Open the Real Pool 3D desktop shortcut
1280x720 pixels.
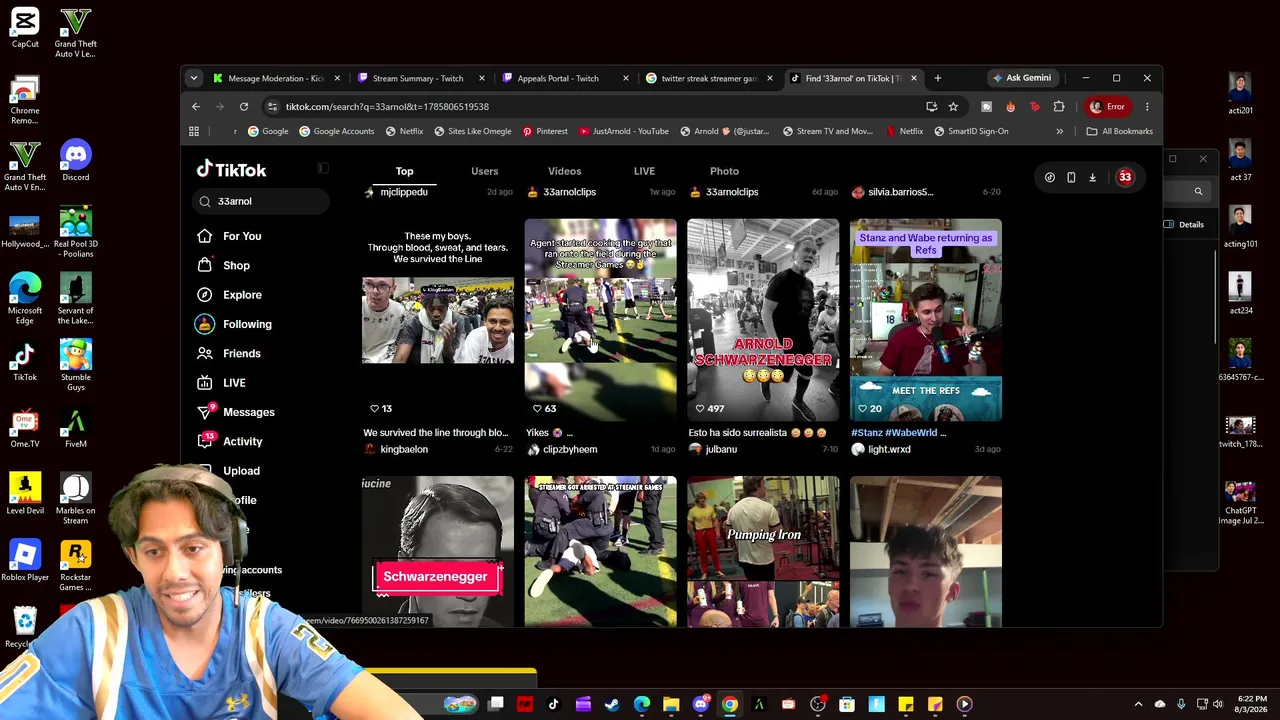(75, 232)
